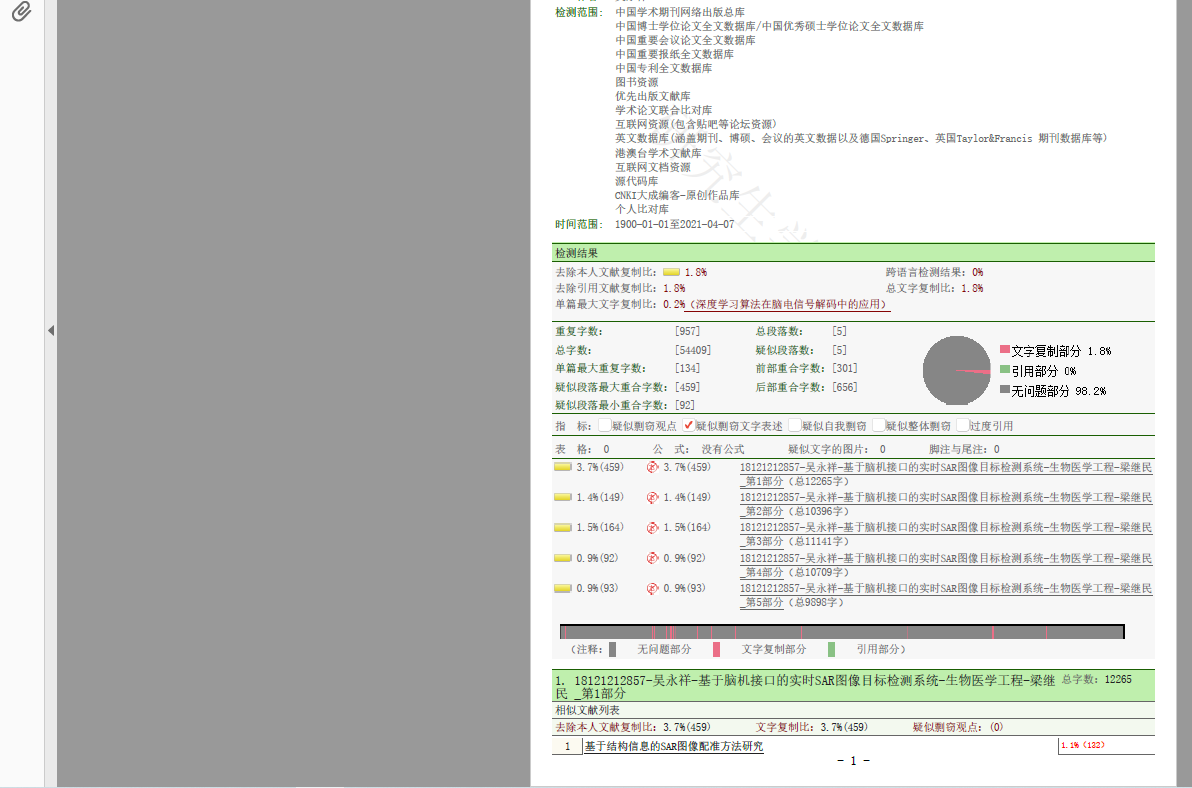Image resolution: width=1192 pixels, height=788 pixels.
Task: Click yellow bar before first 0.9%(93)
Action: coord(563,588)
